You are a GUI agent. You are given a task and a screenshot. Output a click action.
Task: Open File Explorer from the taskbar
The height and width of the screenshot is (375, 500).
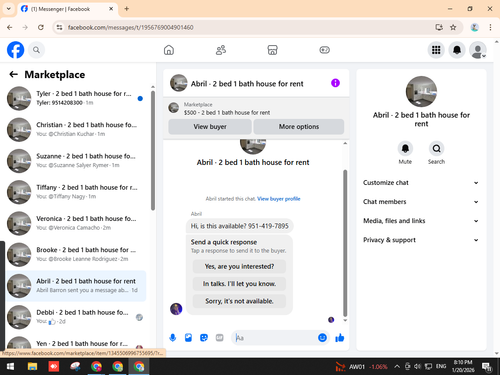click(32, 367)
